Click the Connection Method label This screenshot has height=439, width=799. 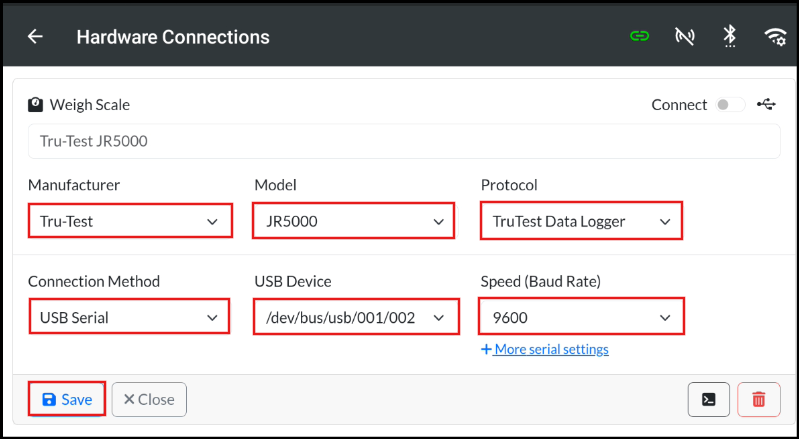(94, 281)
